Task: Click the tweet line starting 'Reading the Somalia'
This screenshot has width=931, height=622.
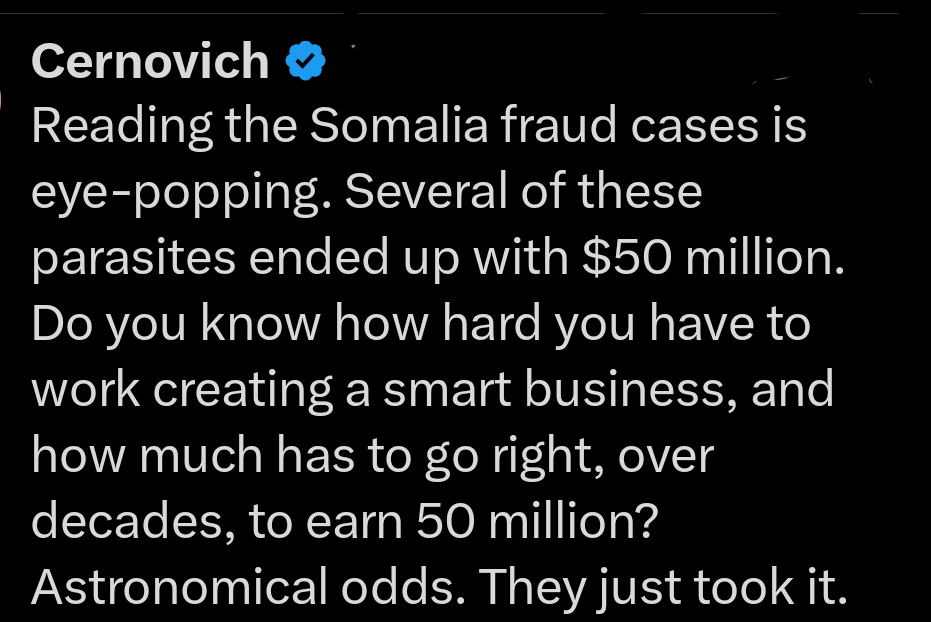Action: tap(419, 127)
